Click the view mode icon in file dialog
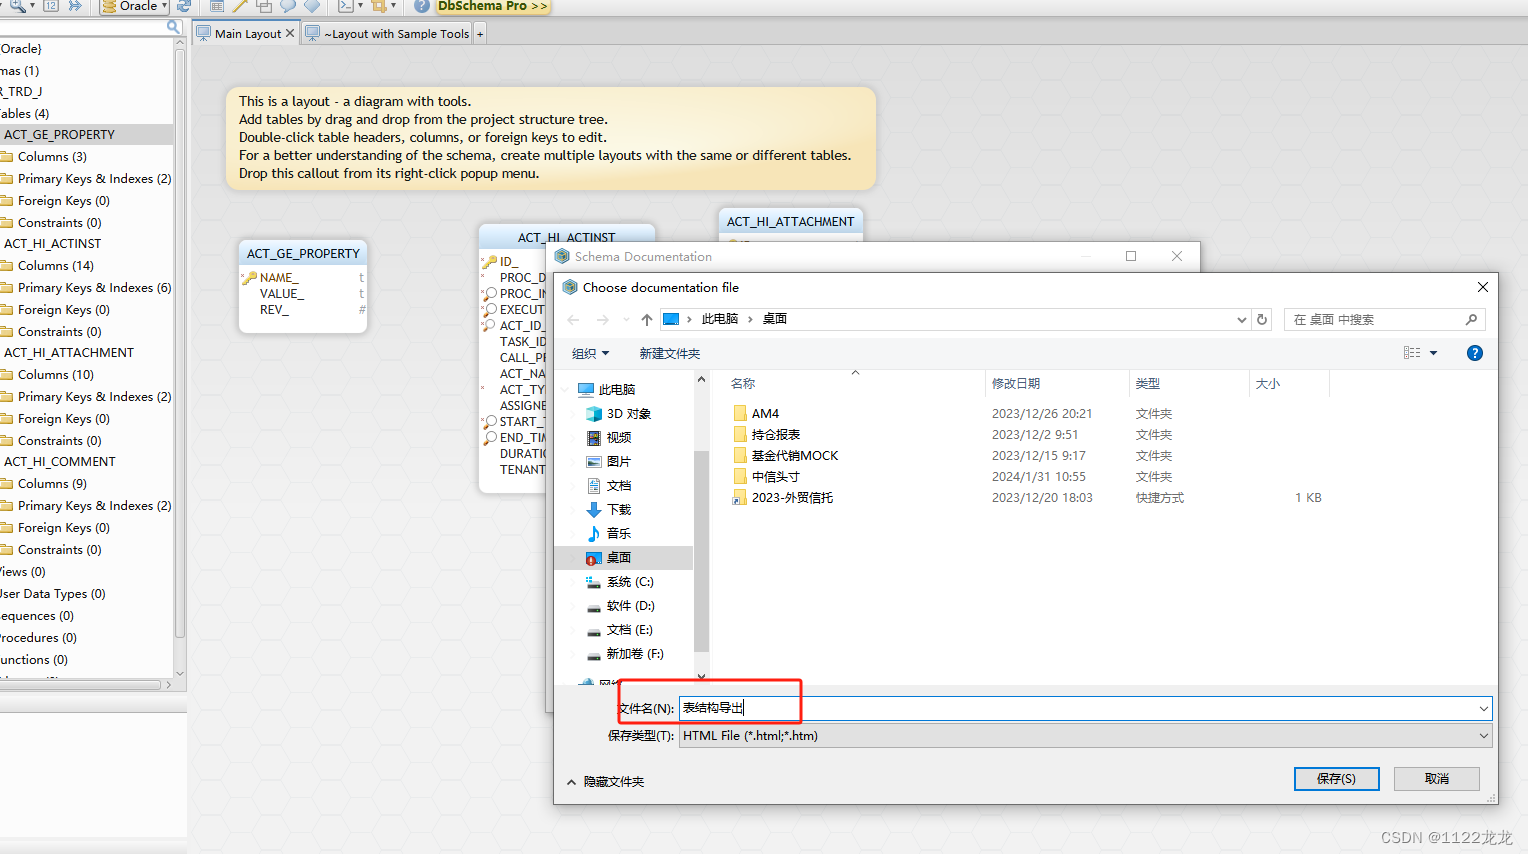Viewport: 1528px width, 854px height. click(x=1412, y=353)
